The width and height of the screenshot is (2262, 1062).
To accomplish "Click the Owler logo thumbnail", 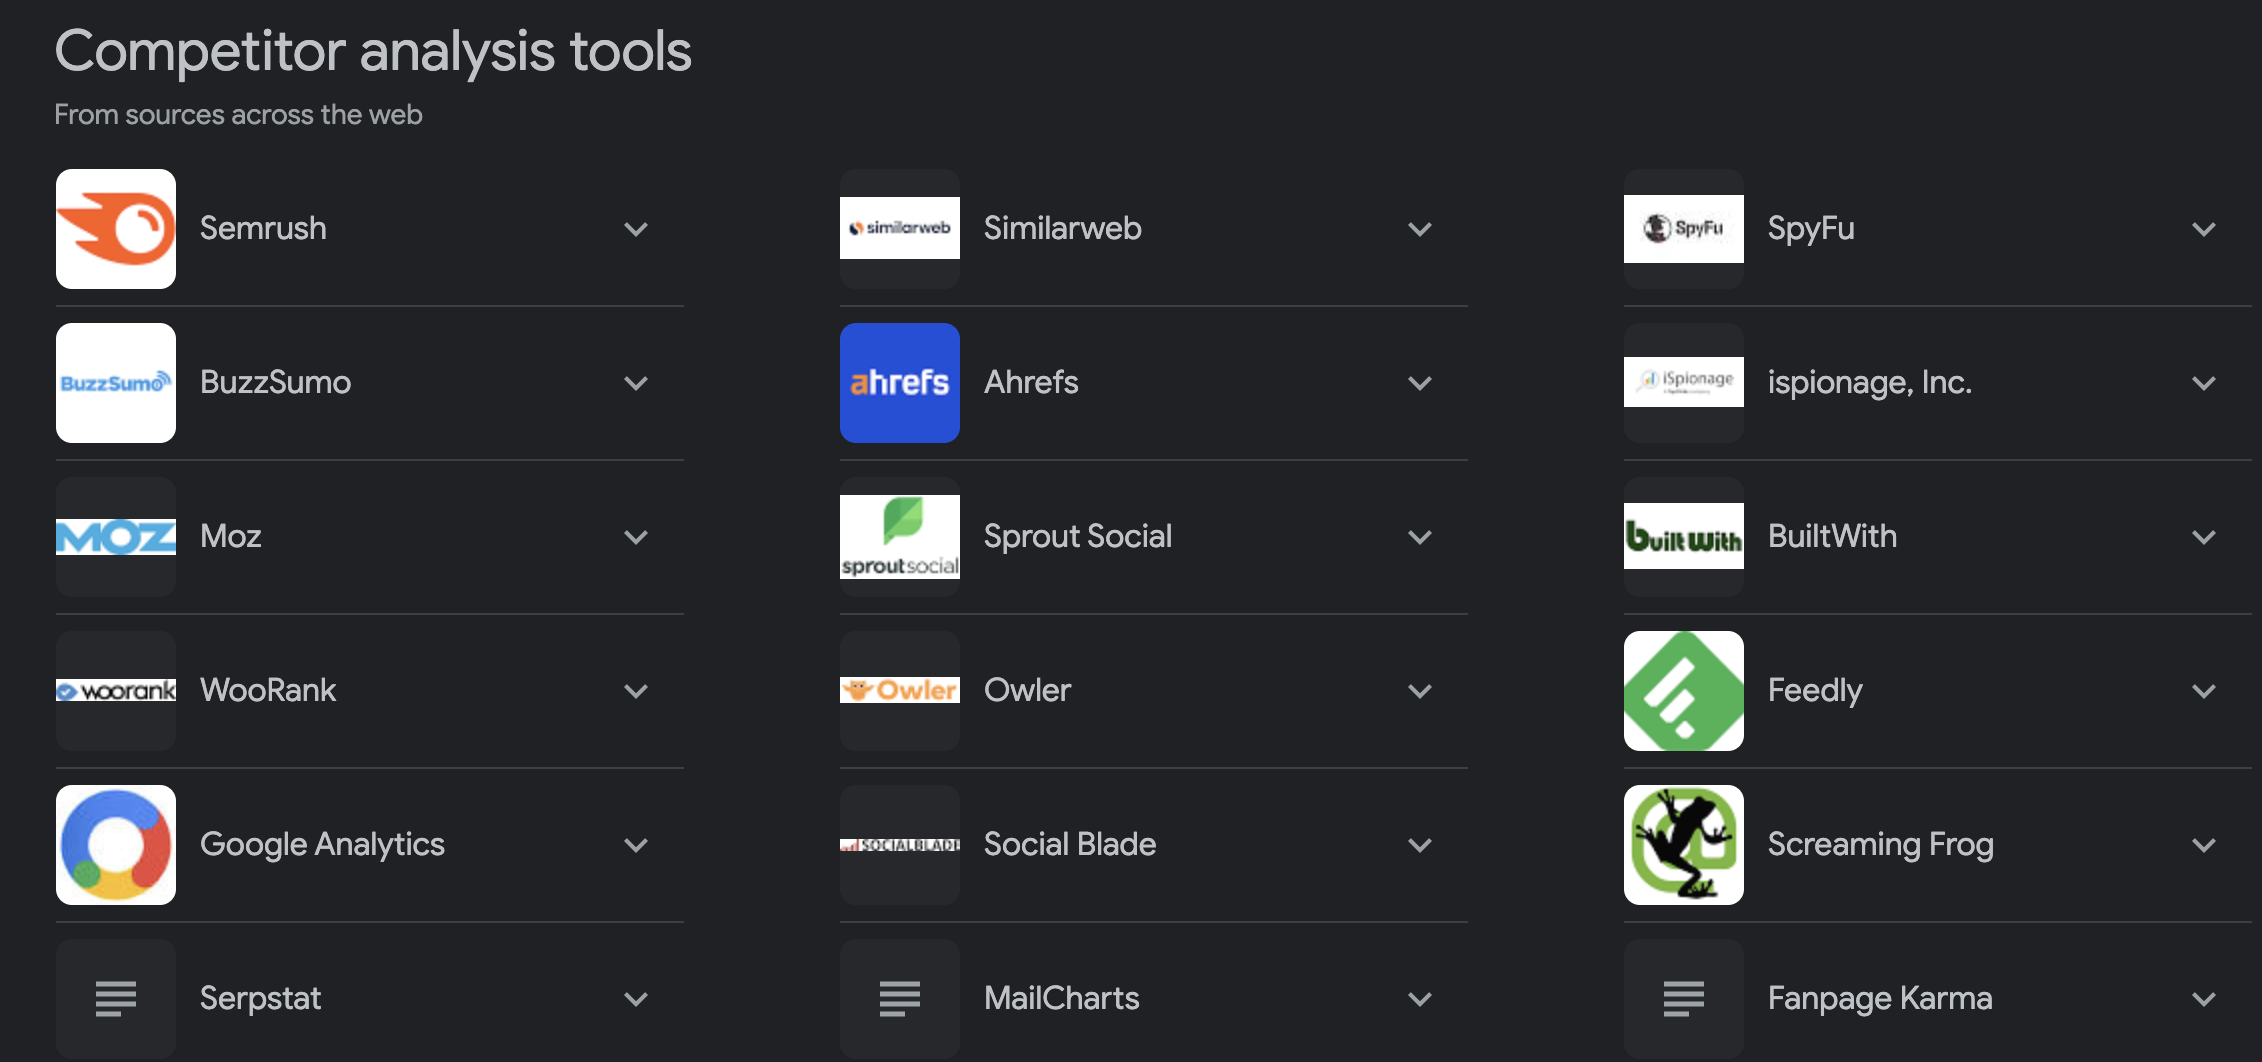I will tap(900, 691).
